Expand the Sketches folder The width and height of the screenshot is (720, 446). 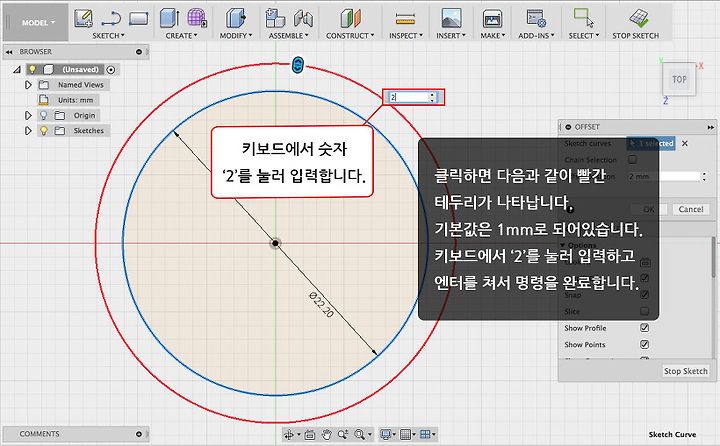[28, 130]
